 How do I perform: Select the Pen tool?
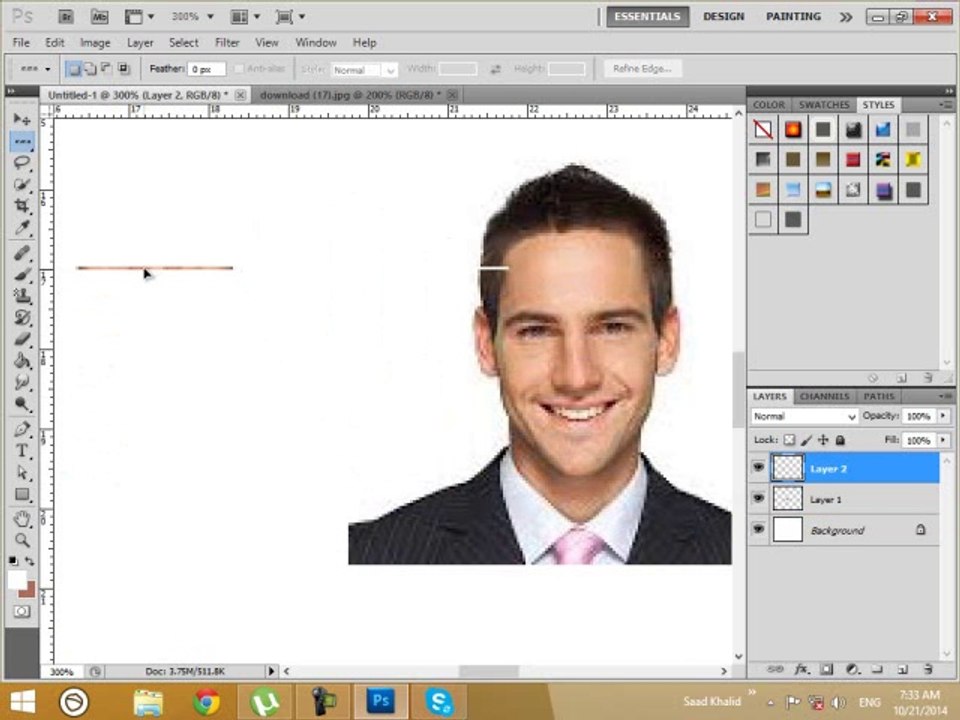coord(22,429)
